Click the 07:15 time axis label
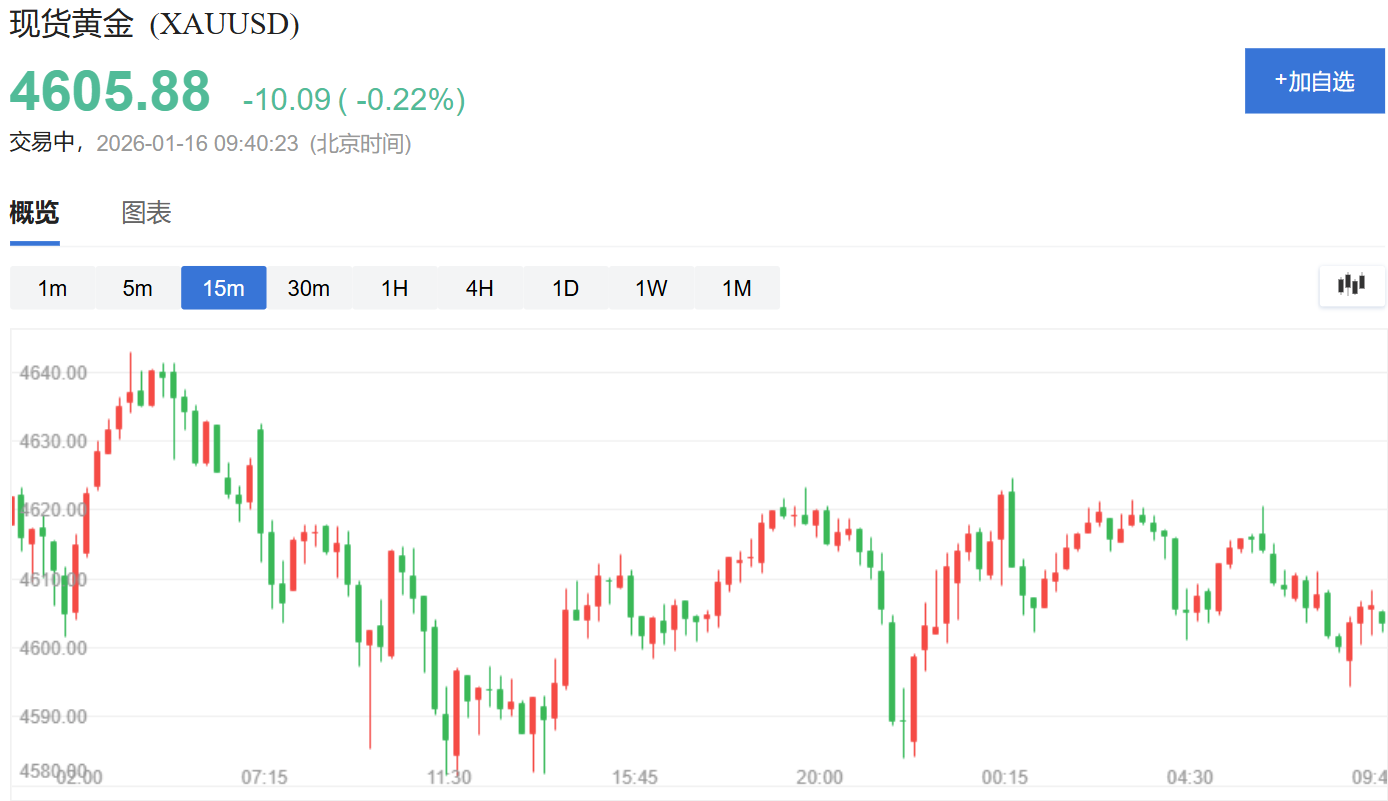1388x801 pixels. coord(264,777)
